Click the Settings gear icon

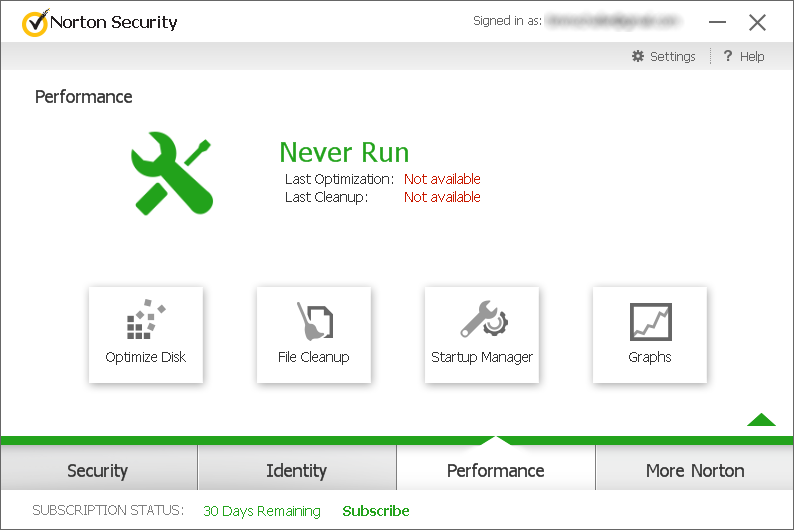pyautogui.click(x=638, y=57)
